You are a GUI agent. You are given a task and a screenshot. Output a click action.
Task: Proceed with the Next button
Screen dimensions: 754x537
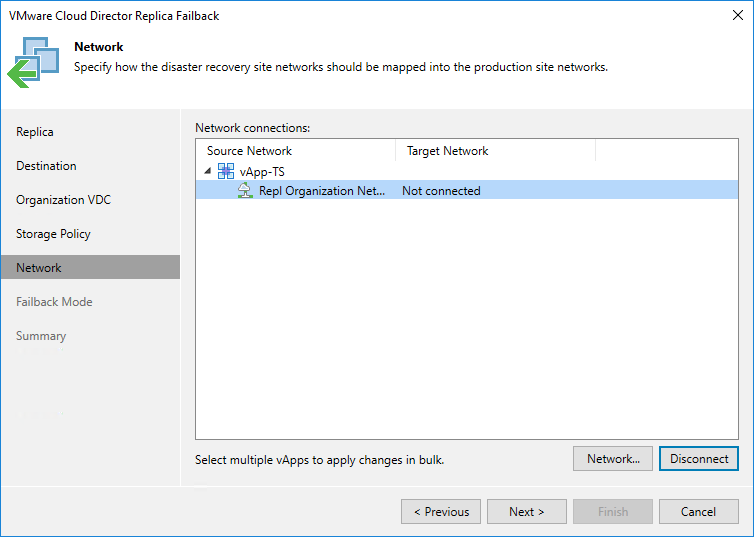pos(527,512)
